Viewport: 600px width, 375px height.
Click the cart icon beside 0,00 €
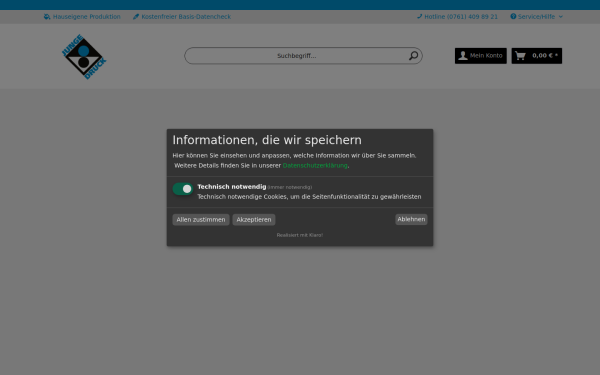point(520,56)
